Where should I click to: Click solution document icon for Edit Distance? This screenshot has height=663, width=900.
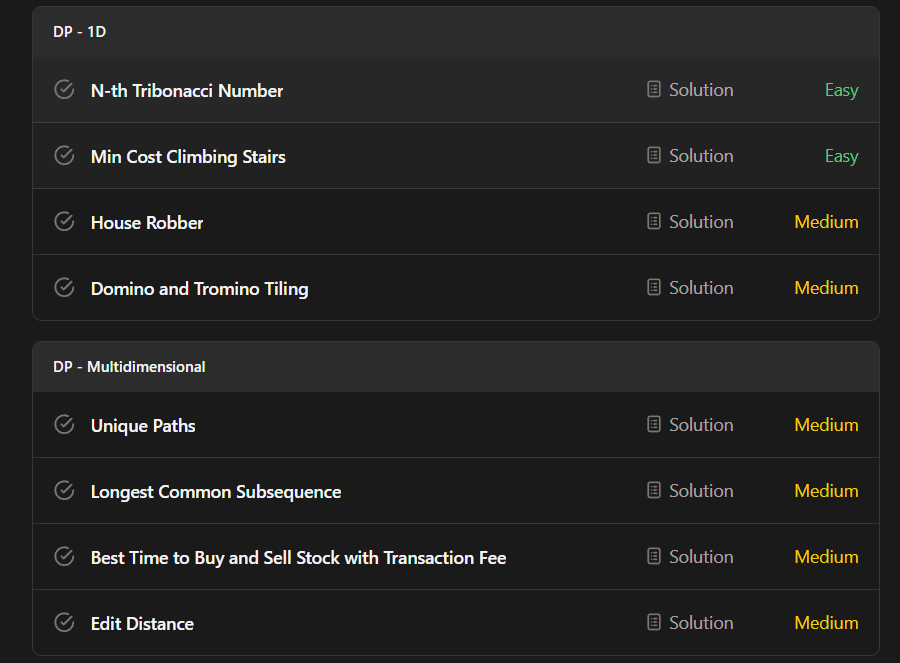point(654,623)
